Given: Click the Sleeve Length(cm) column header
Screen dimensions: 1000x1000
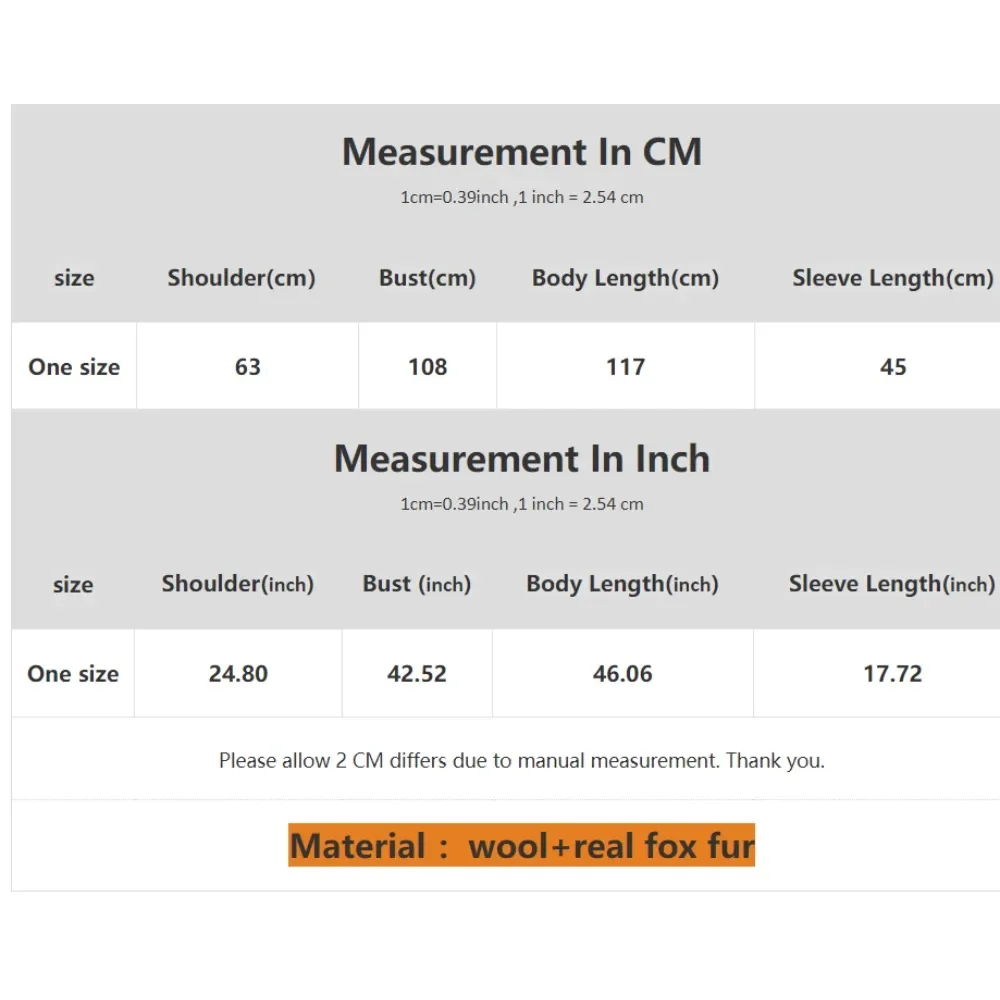Looking at the screenshot, I should pyautogui.click(x=892, y=278).
